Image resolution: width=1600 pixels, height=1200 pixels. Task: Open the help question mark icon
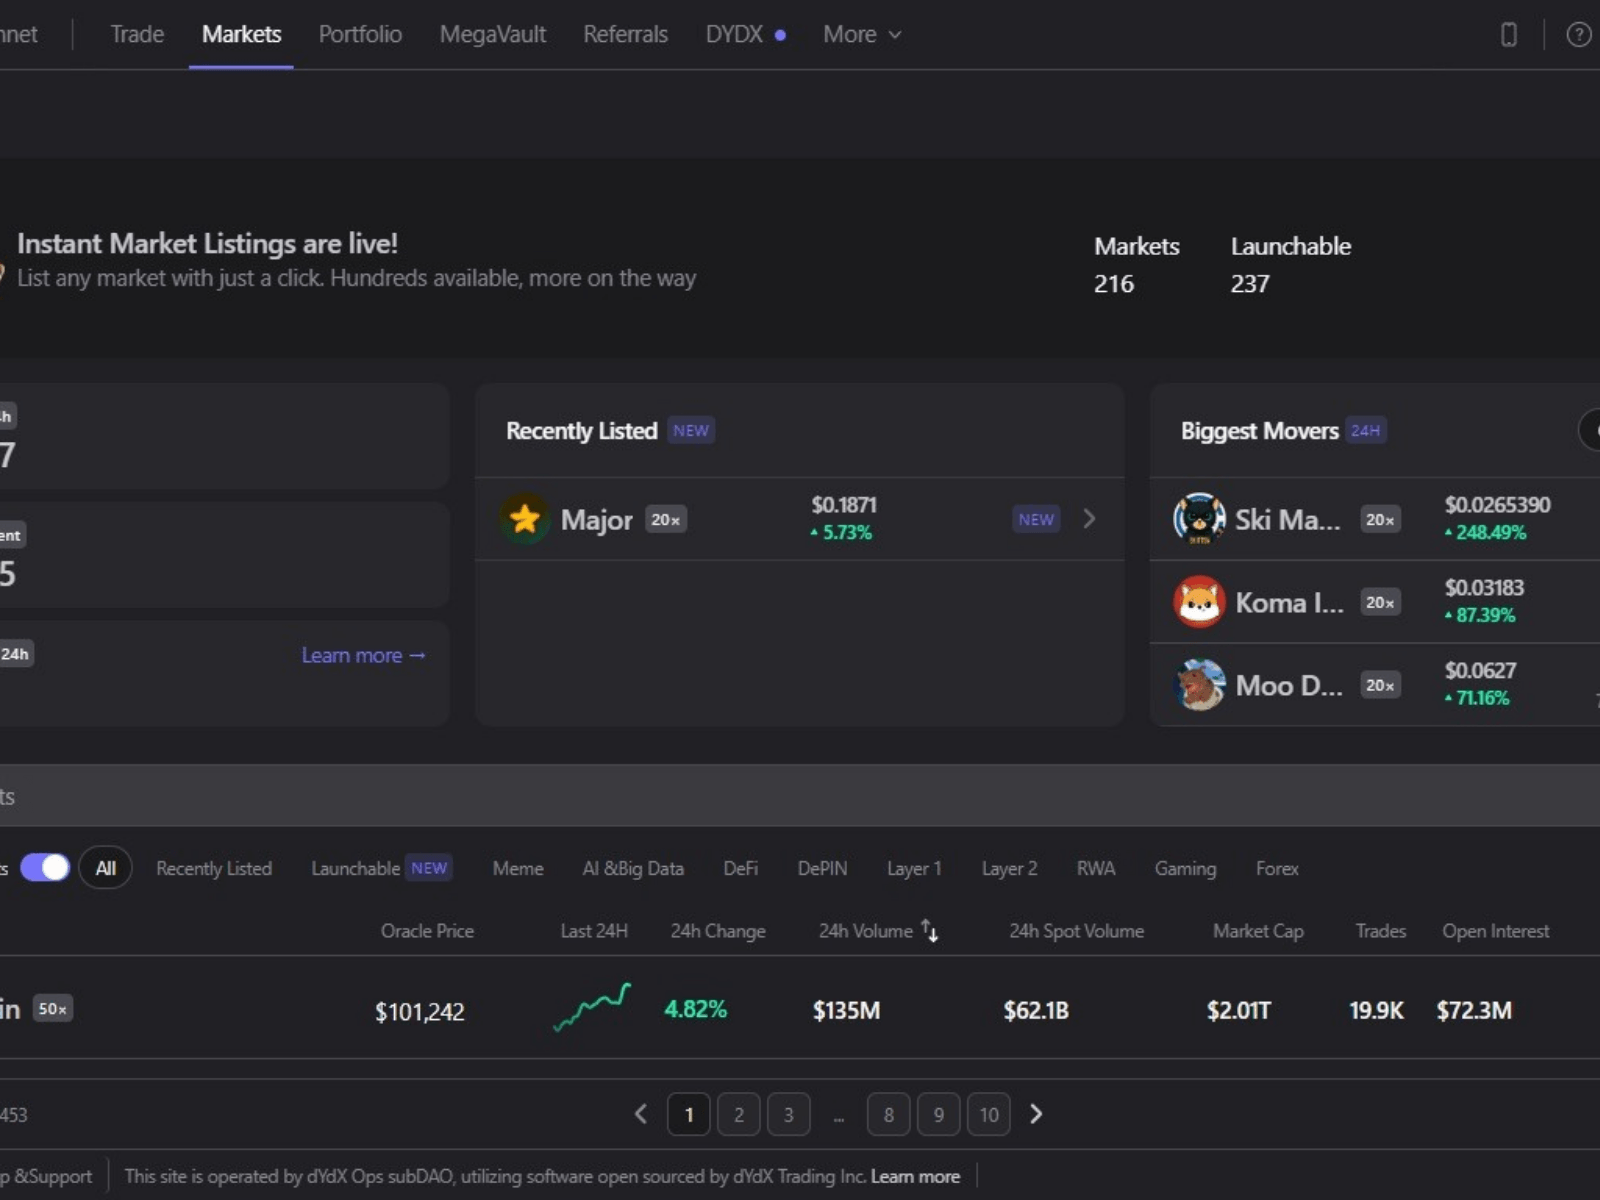(x=1579, y=35)
